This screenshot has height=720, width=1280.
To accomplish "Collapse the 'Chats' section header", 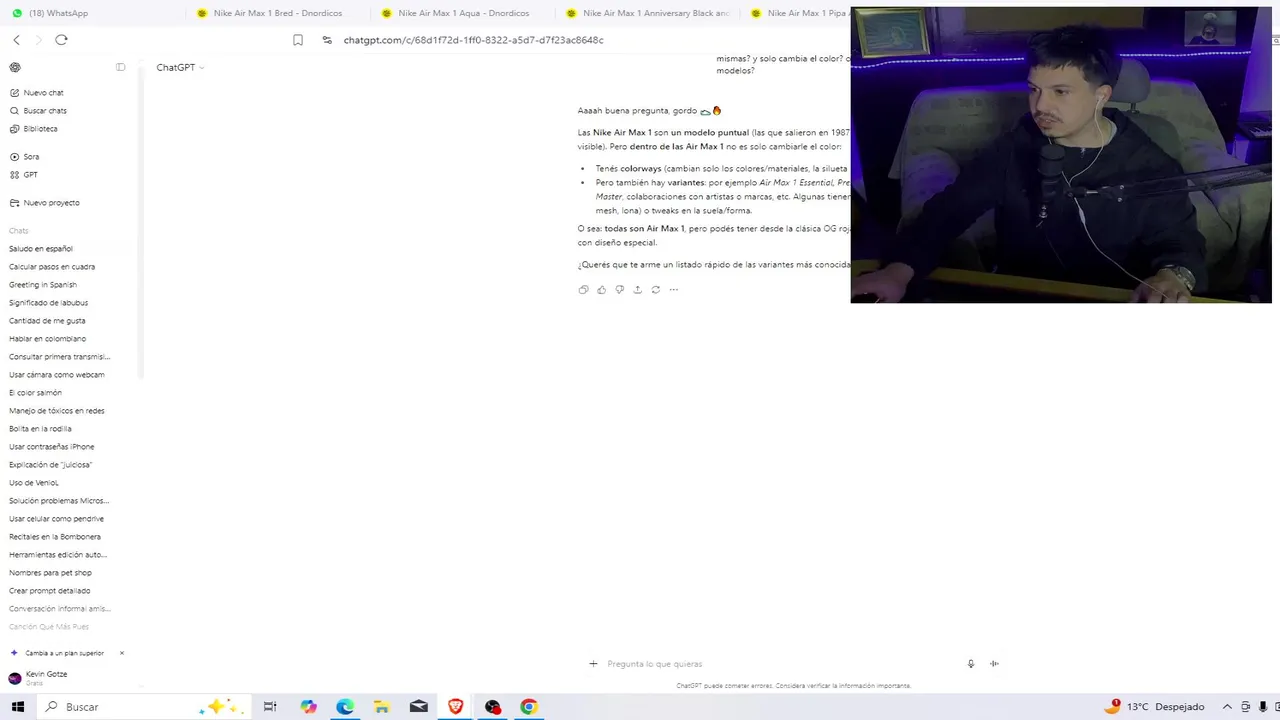I will click(18, 231).
